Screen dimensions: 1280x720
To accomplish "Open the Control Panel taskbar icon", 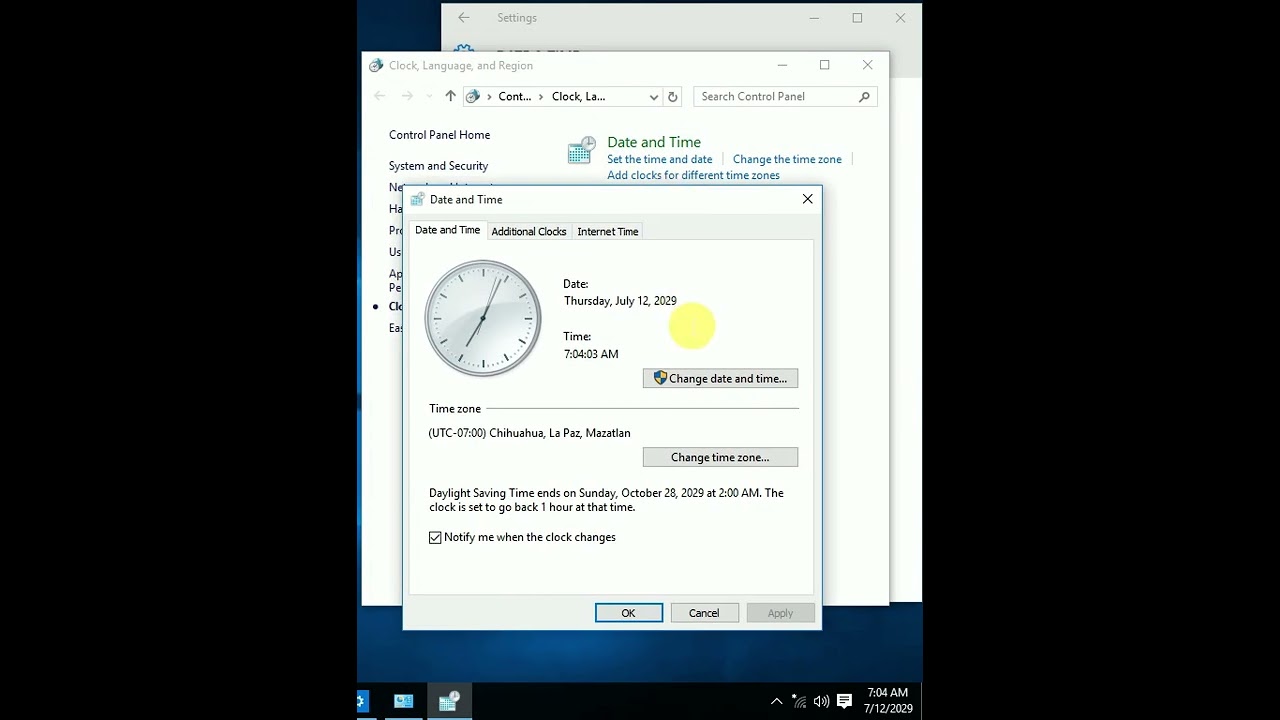I will (x=403, y=701).
